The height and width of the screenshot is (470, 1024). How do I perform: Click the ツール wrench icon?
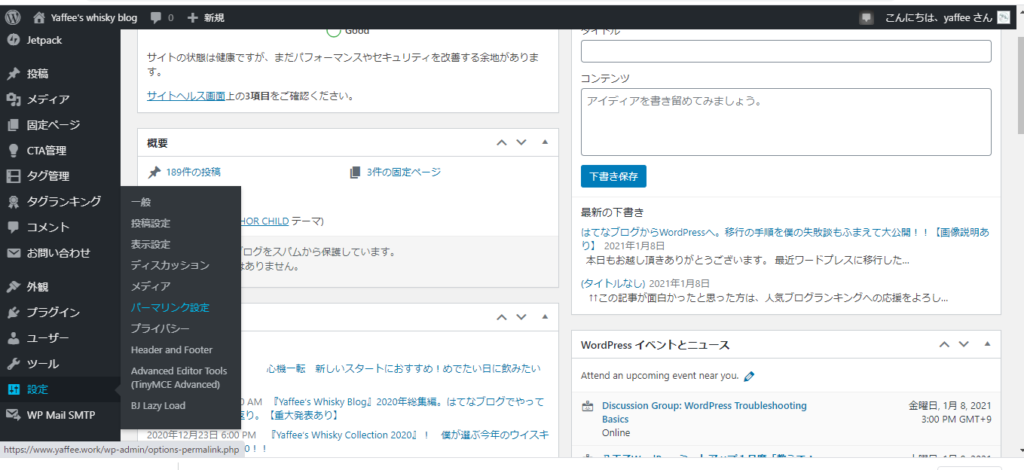[12, 364]
